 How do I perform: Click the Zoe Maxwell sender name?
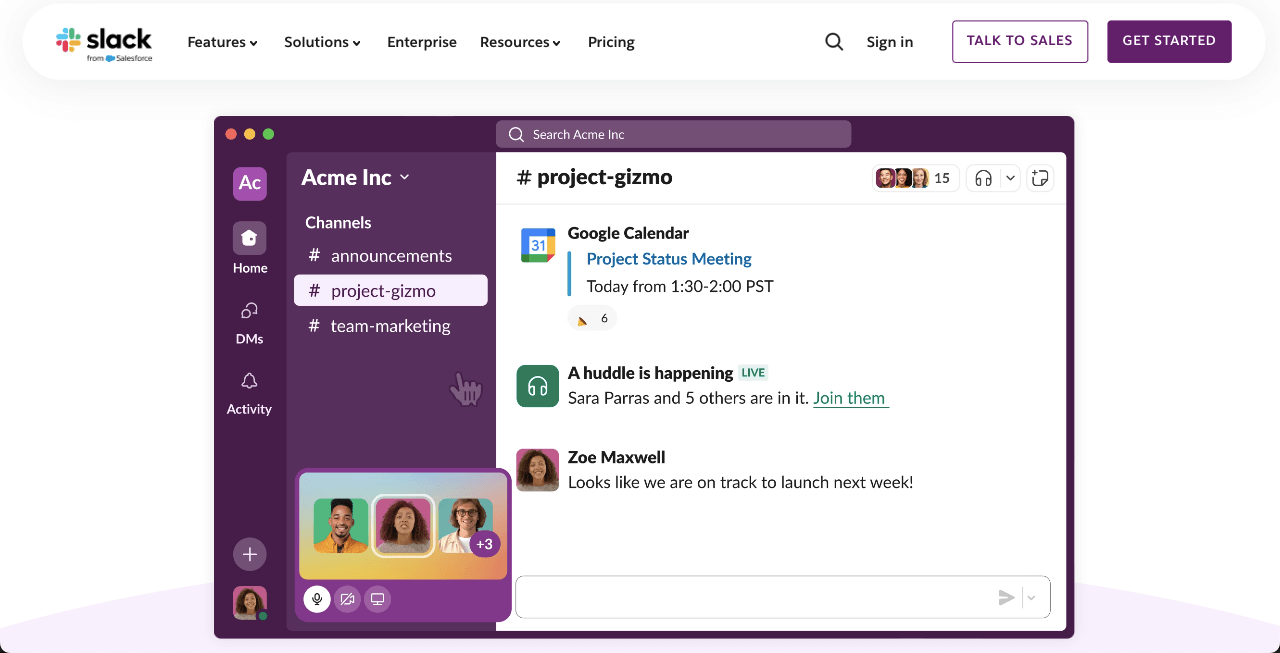point(617,457)
